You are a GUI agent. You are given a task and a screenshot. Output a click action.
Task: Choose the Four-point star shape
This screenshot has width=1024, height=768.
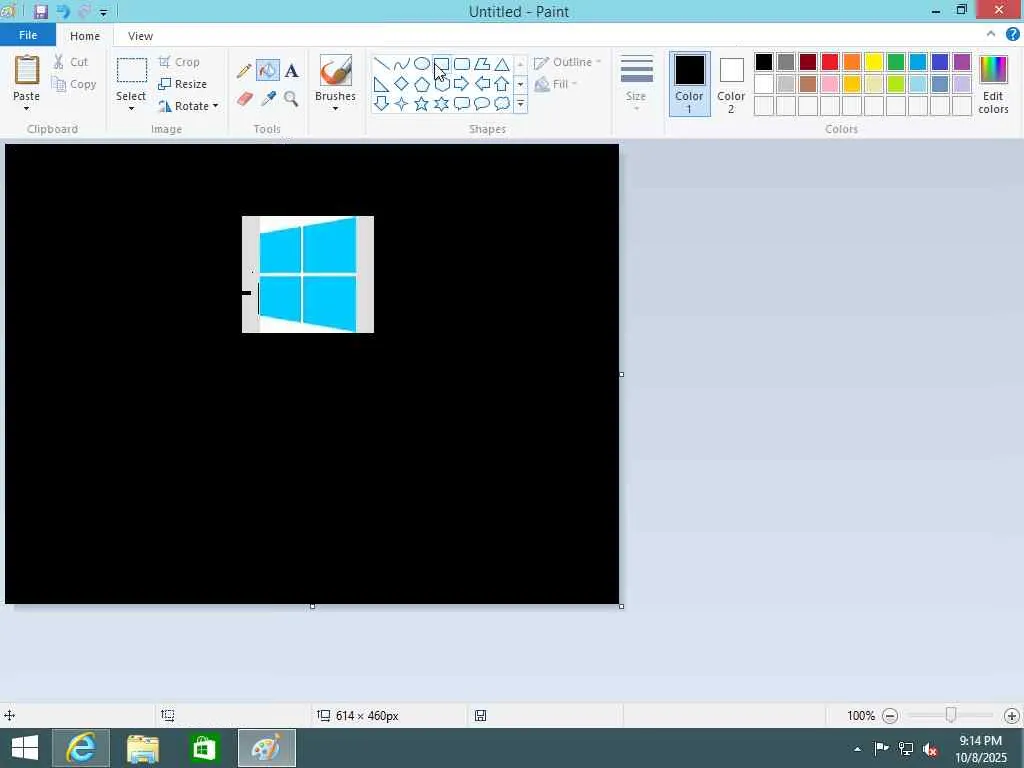(x=402, y=104)
